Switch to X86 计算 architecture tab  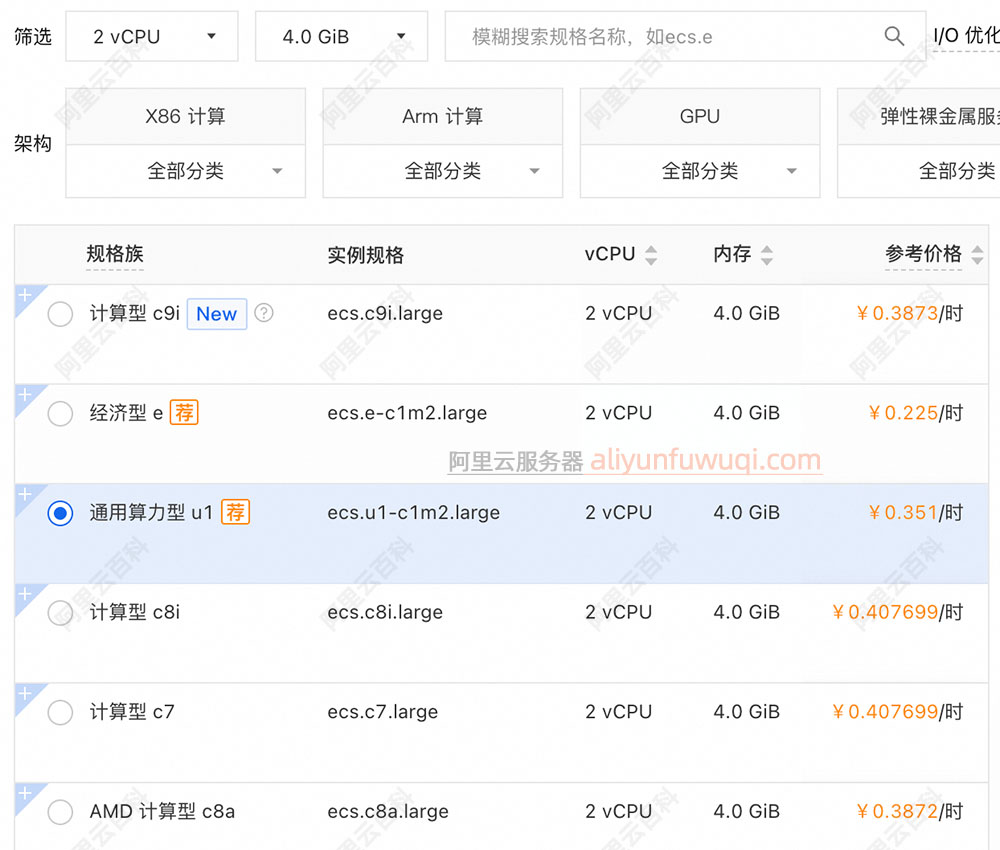pos(186,116)
